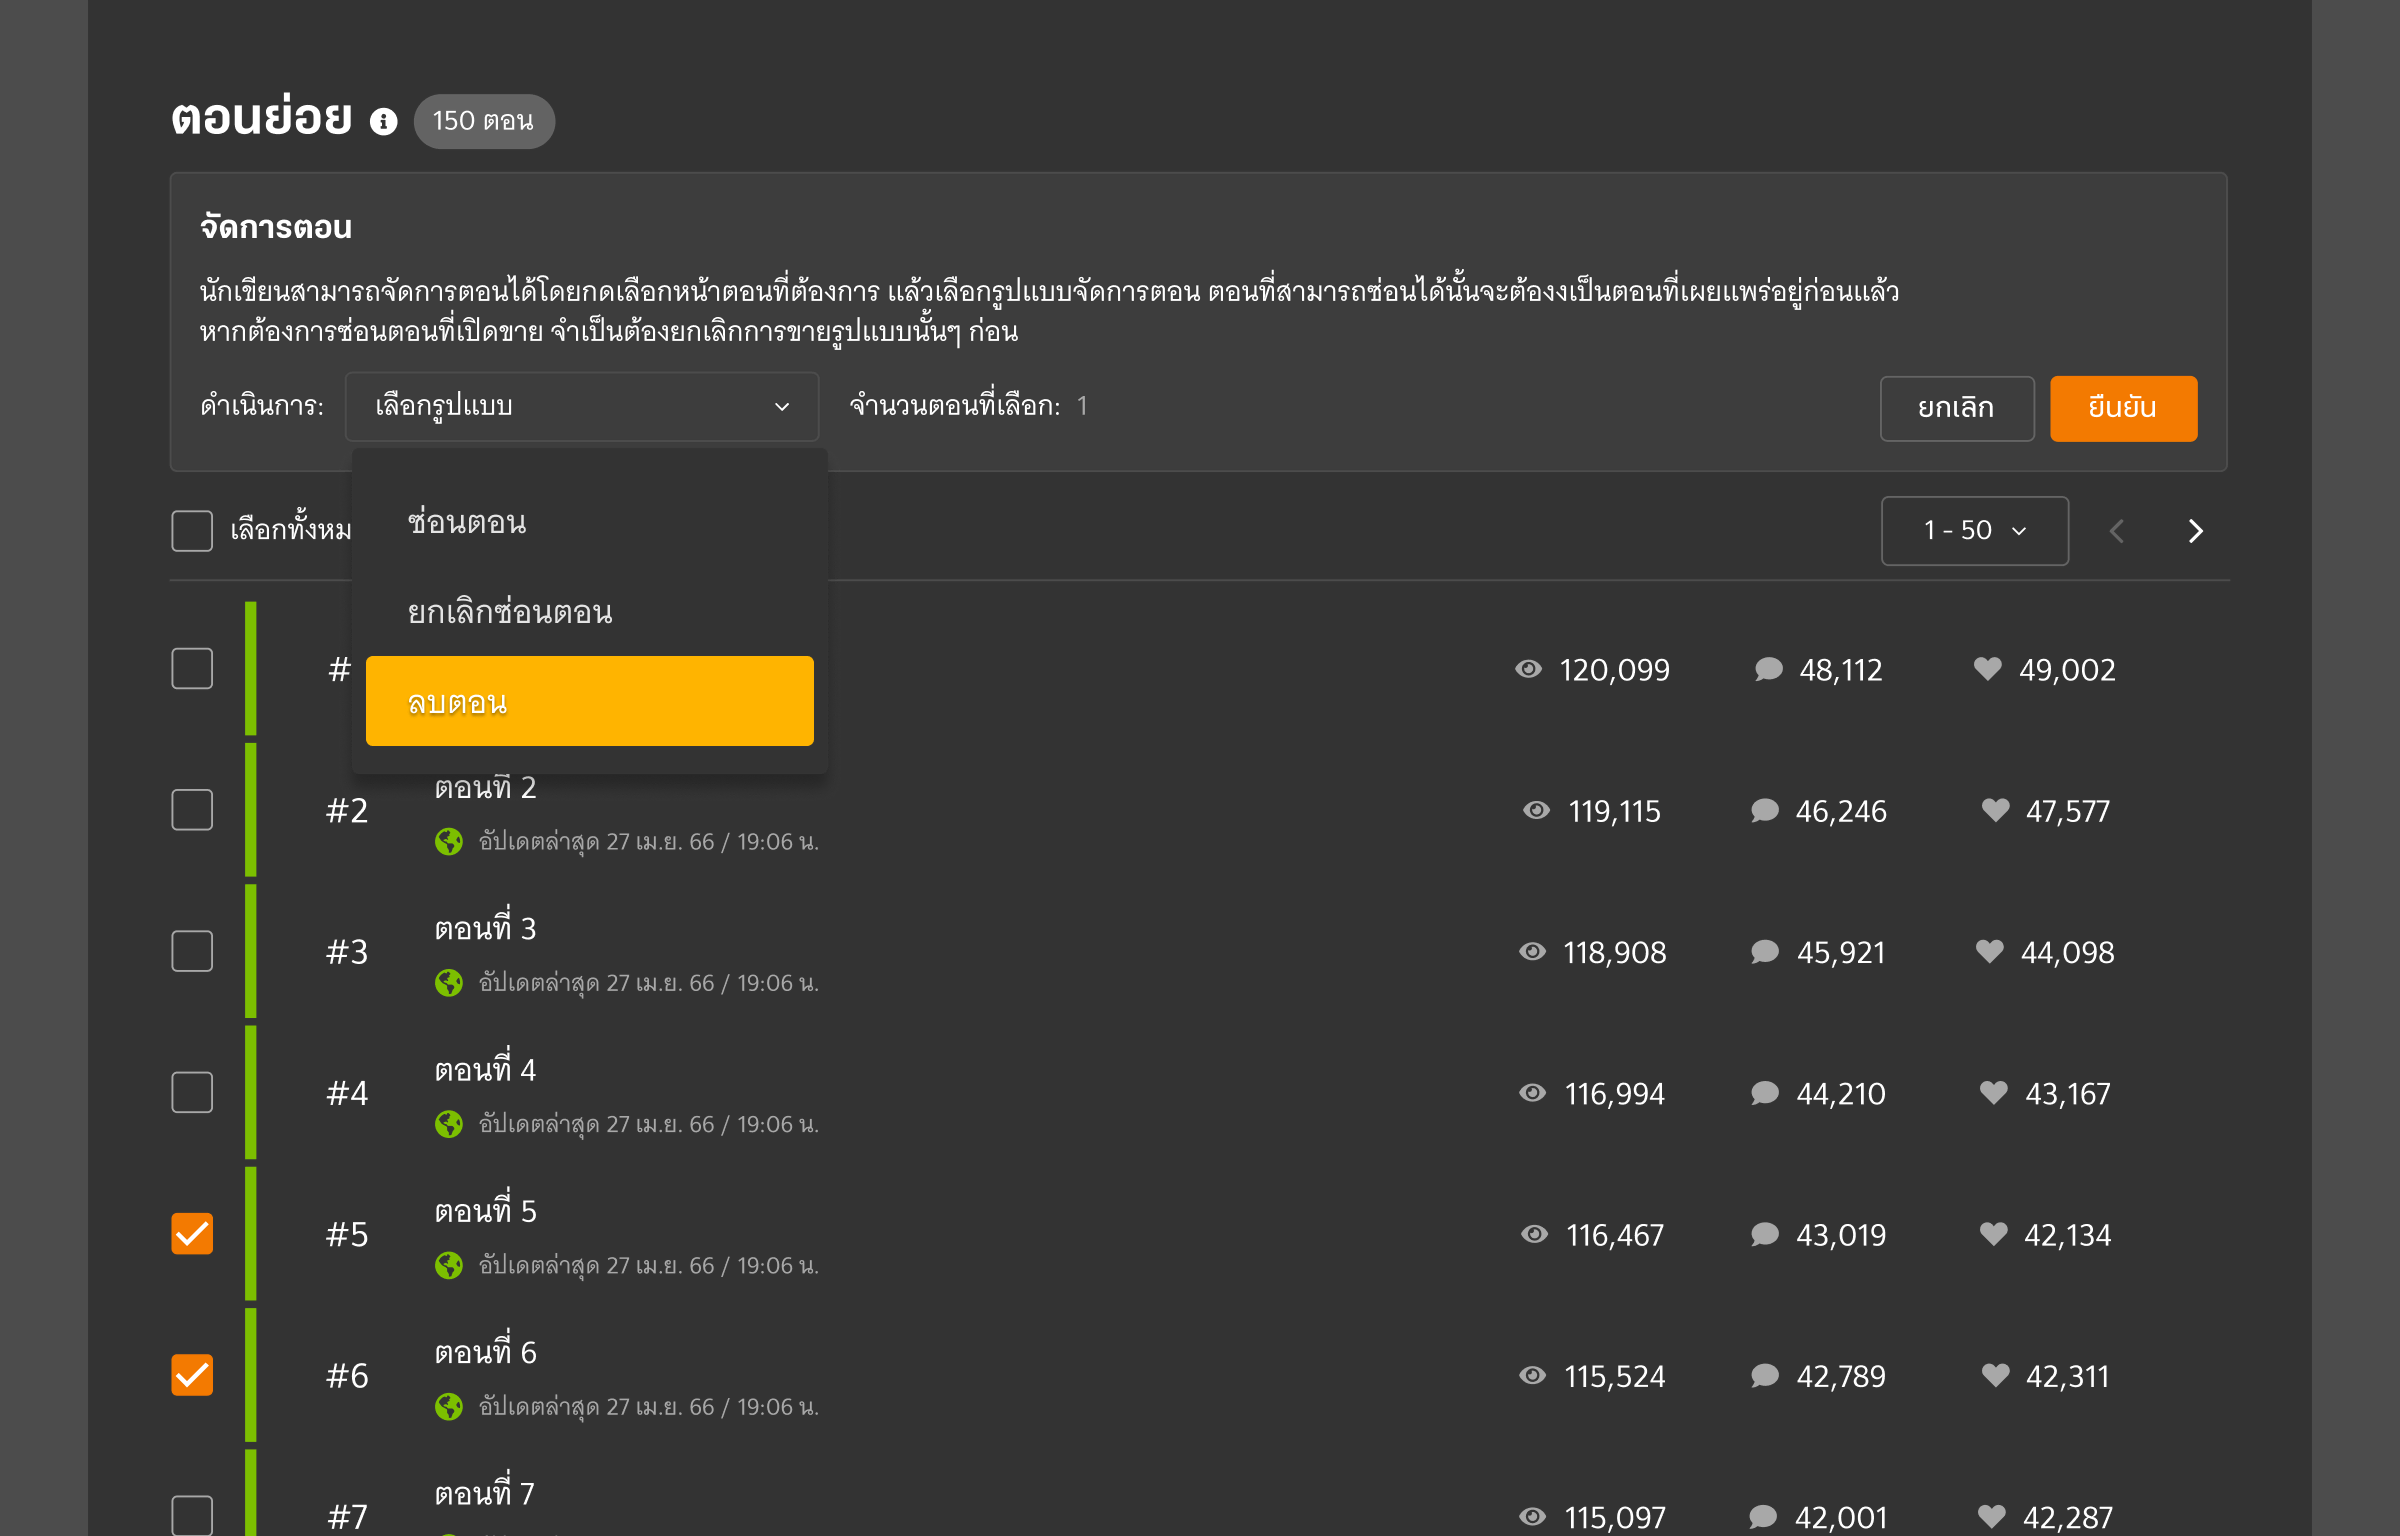Click the 150 ตอน count badge
Image resolution: width=2400 pixels, height=1536 pixels.
point(484,121)
